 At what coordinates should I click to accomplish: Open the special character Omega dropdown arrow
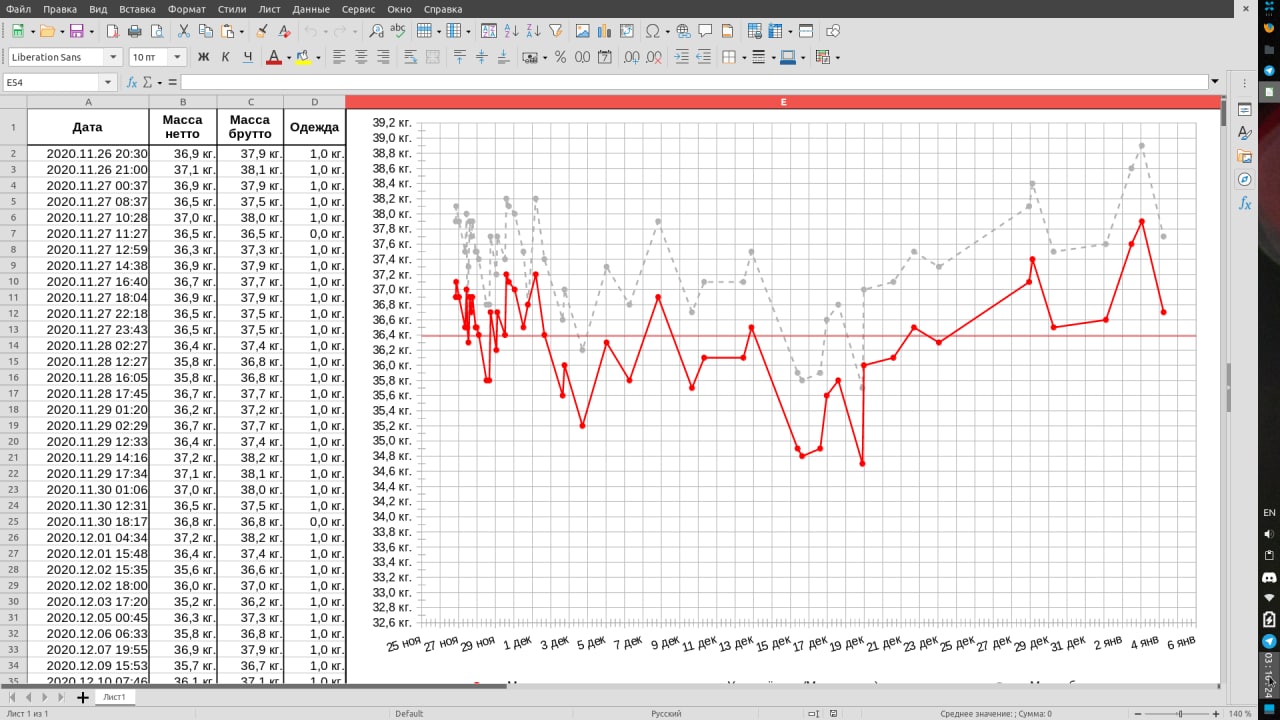(667, 31)
